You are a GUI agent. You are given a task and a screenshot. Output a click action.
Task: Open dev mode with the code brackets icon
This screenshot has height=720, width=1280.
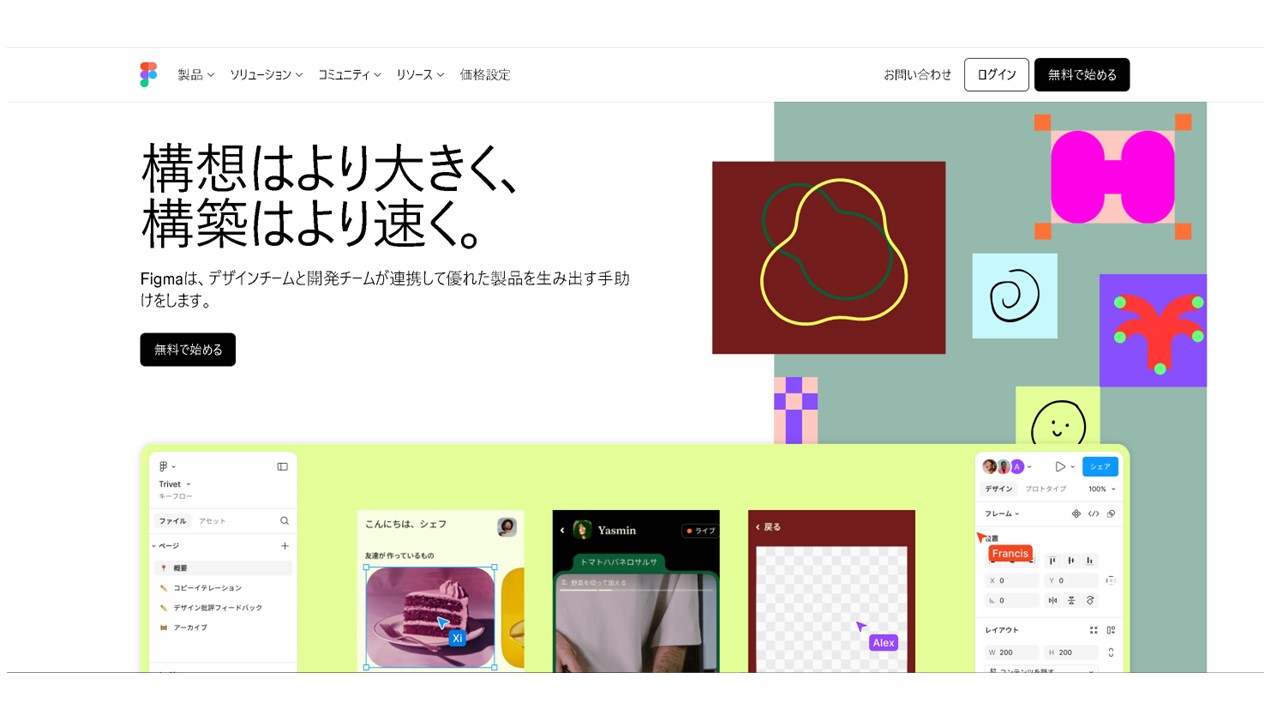tap(1093, 514)
